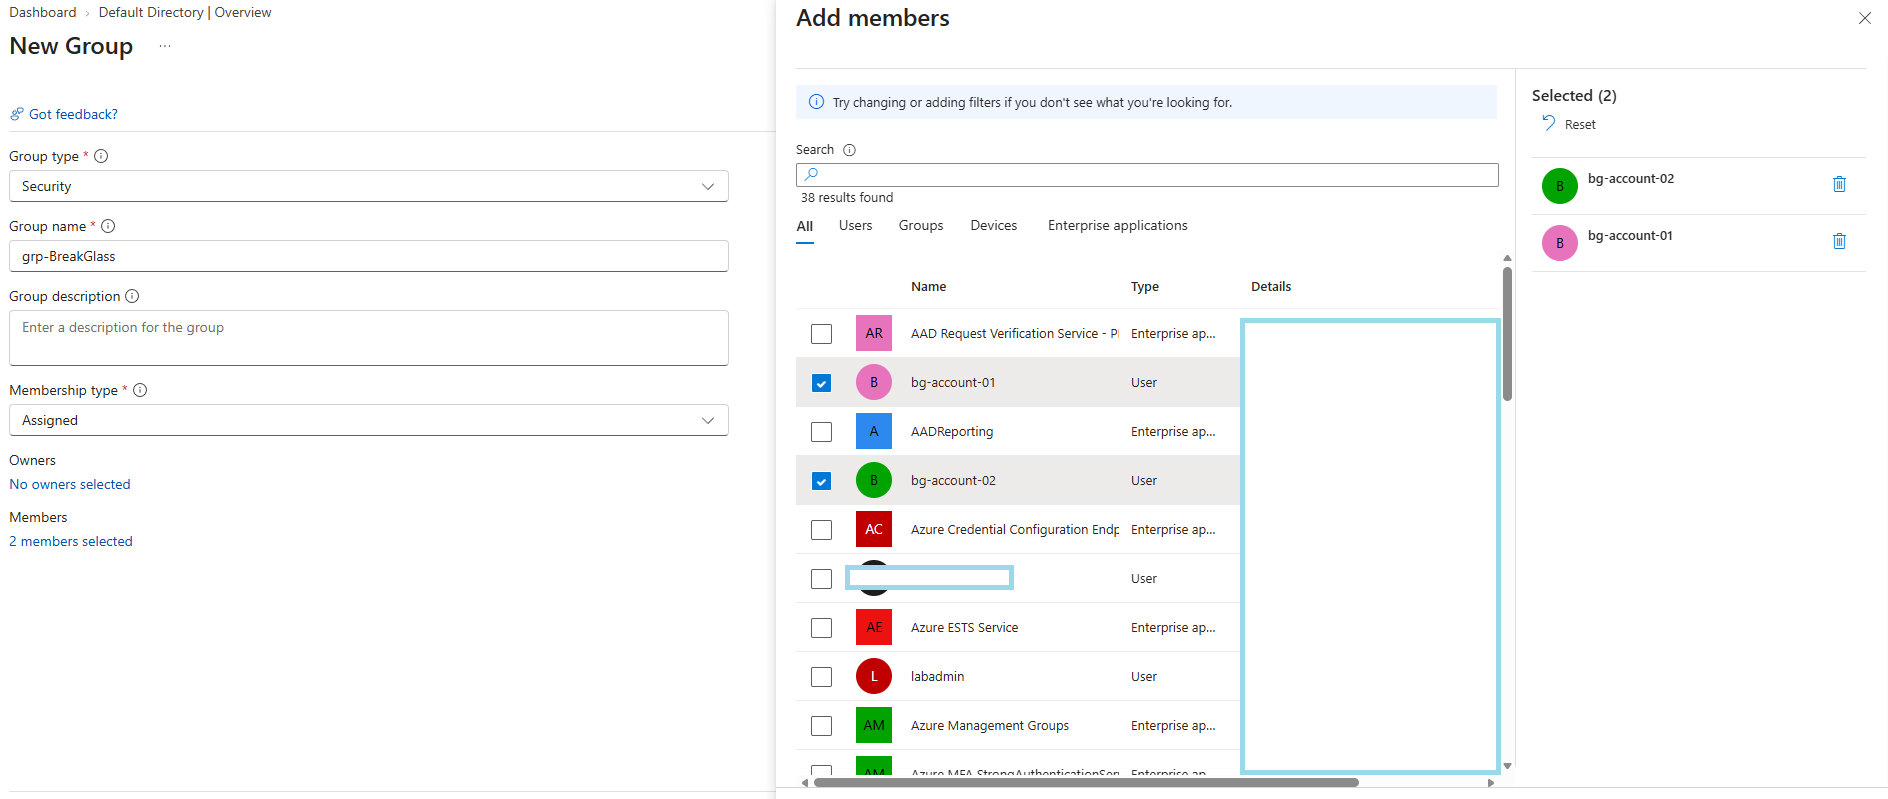Remove bg-account-02 with trash icon
The height and width of the screenshot is (799, 1888).
point(1839,184)
